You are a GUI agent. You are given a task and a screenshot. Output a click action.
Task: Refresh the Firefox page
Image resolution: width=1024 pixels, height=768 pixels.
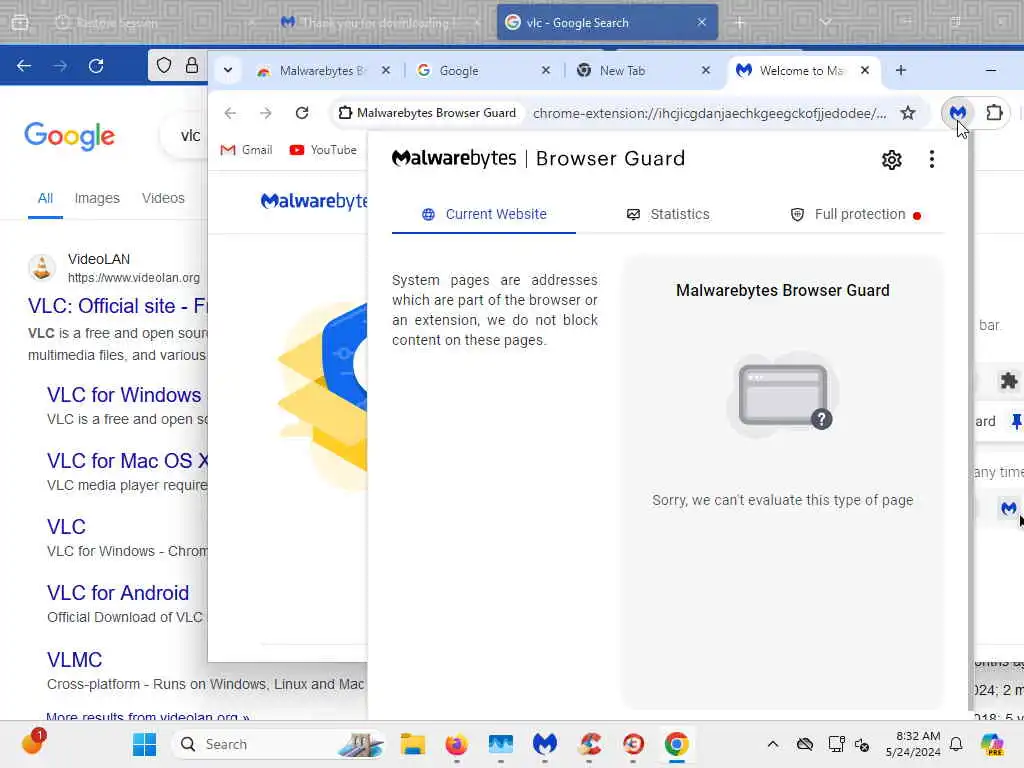(96, 66)
